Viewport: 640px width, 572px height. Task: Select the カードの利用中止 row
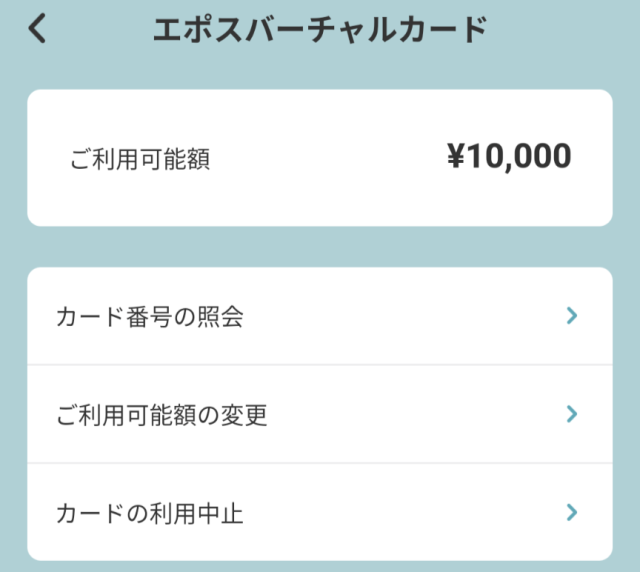(x=319, y=512)
